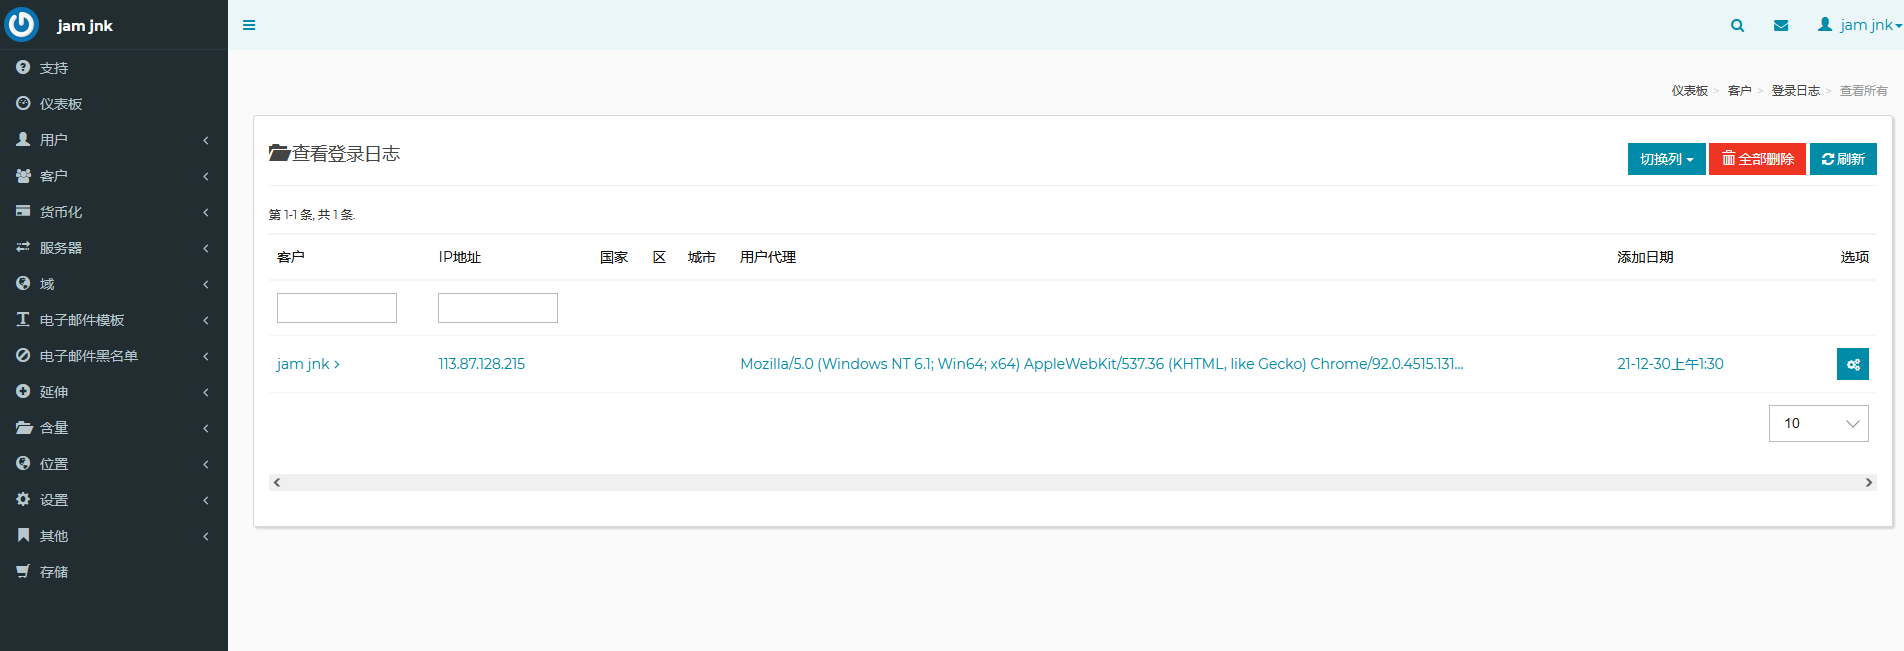
Task: Click the 位置 globe icon in sidebar
Action: pos(23,463)
